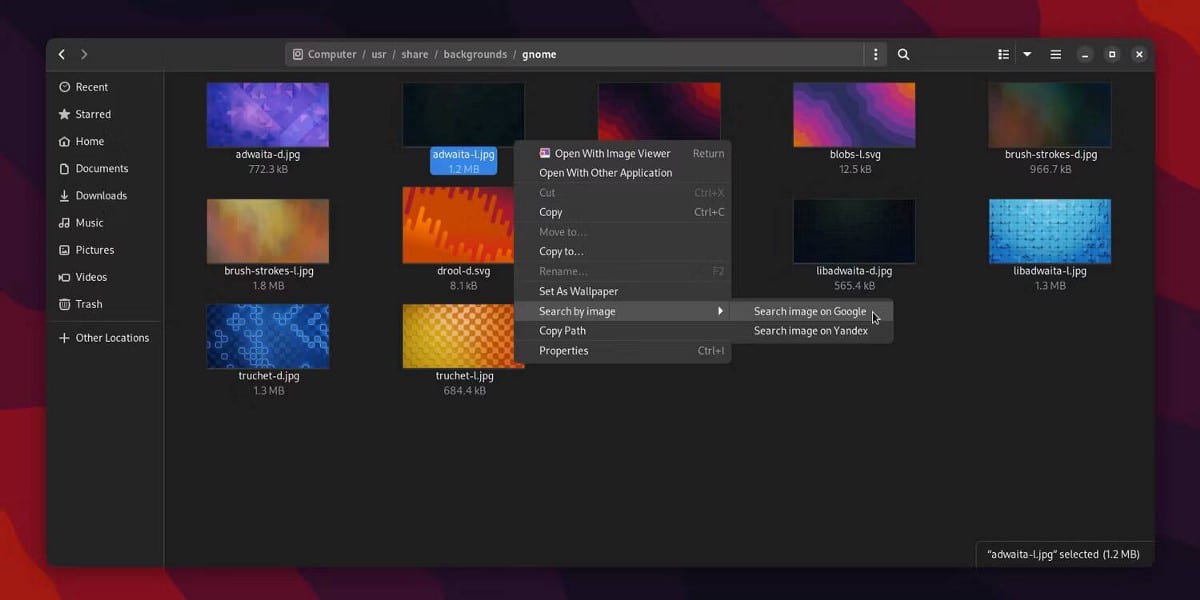Navigate forward with the forward arrow

coord(84,54)
